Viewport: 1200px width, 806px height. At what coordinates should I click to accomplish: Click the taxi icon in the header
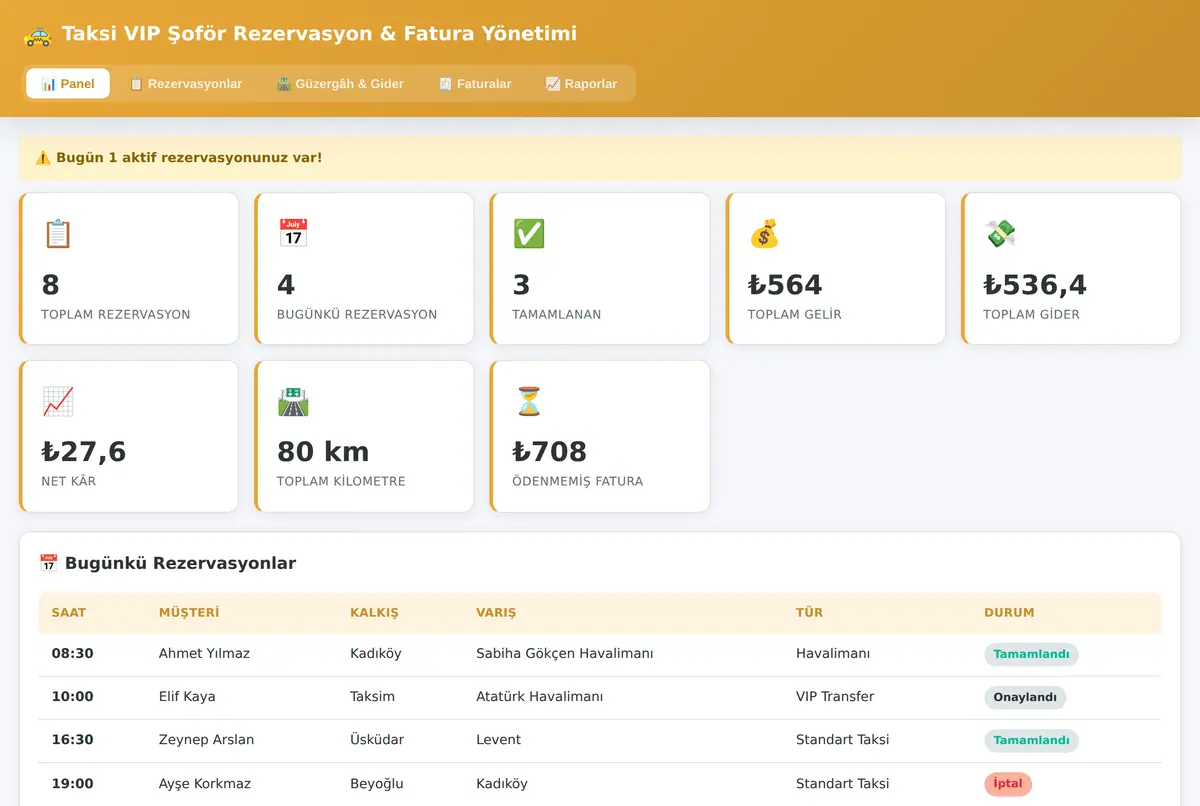pos(37,35)
